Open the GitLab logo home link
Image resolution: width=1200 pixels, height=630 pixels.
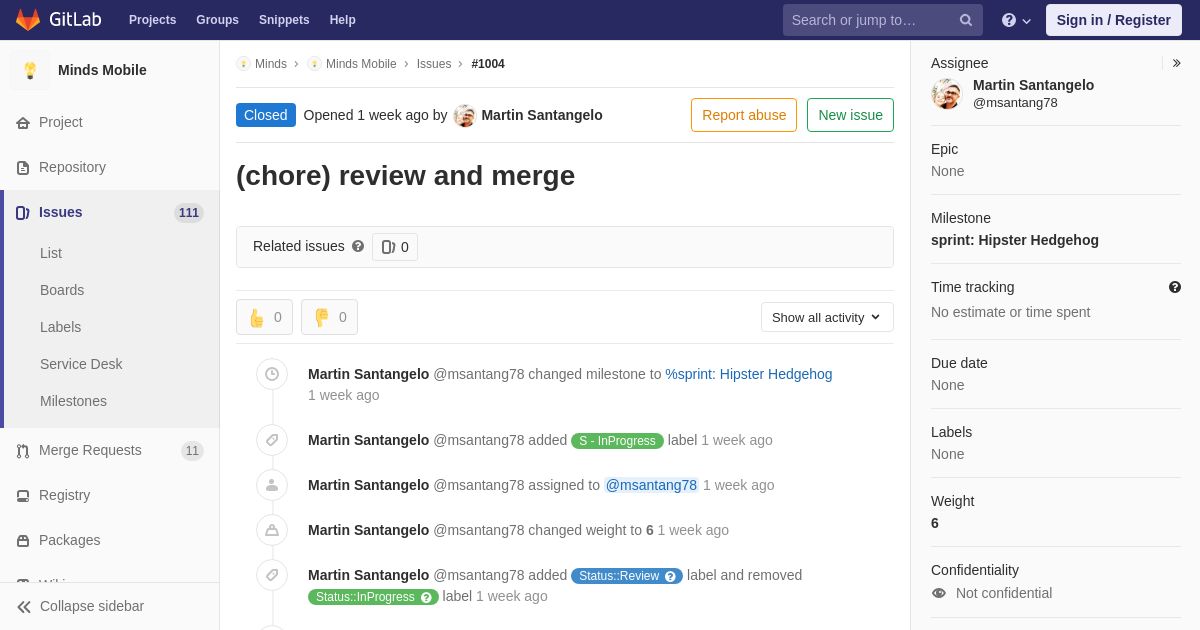click(59, 20)
